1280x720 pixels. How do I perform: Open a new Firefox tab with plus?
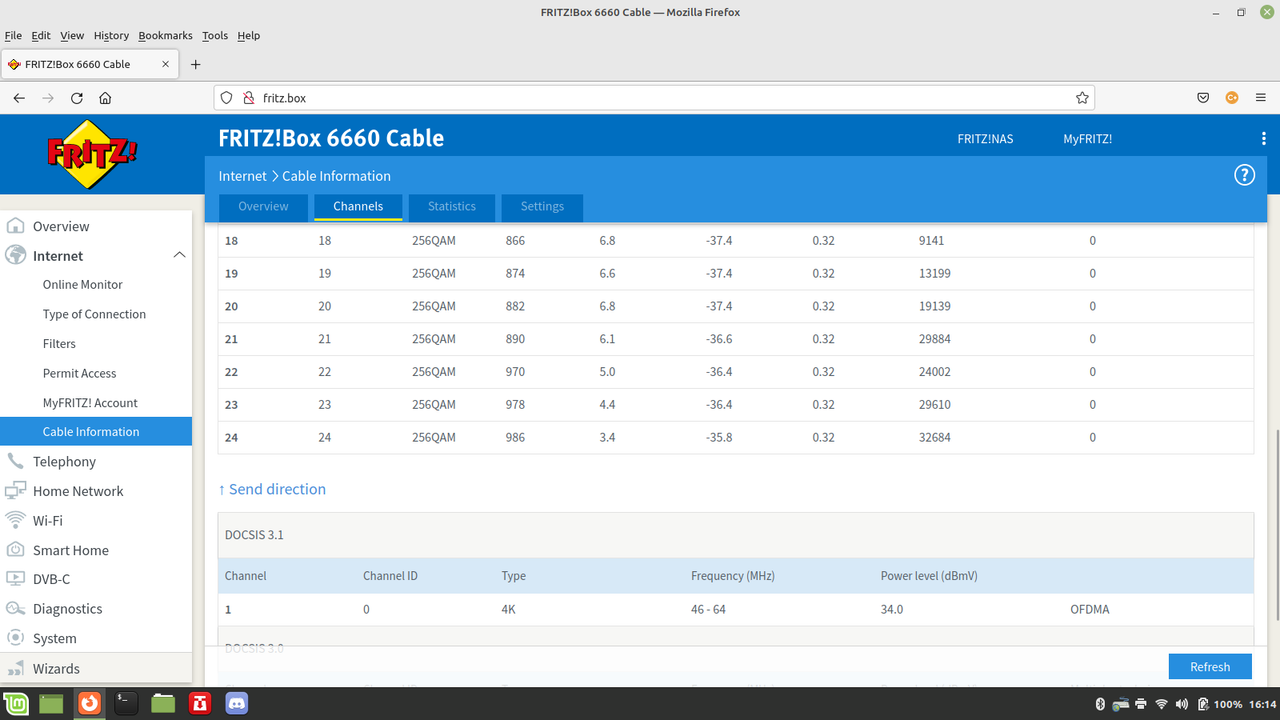[196, 64]
